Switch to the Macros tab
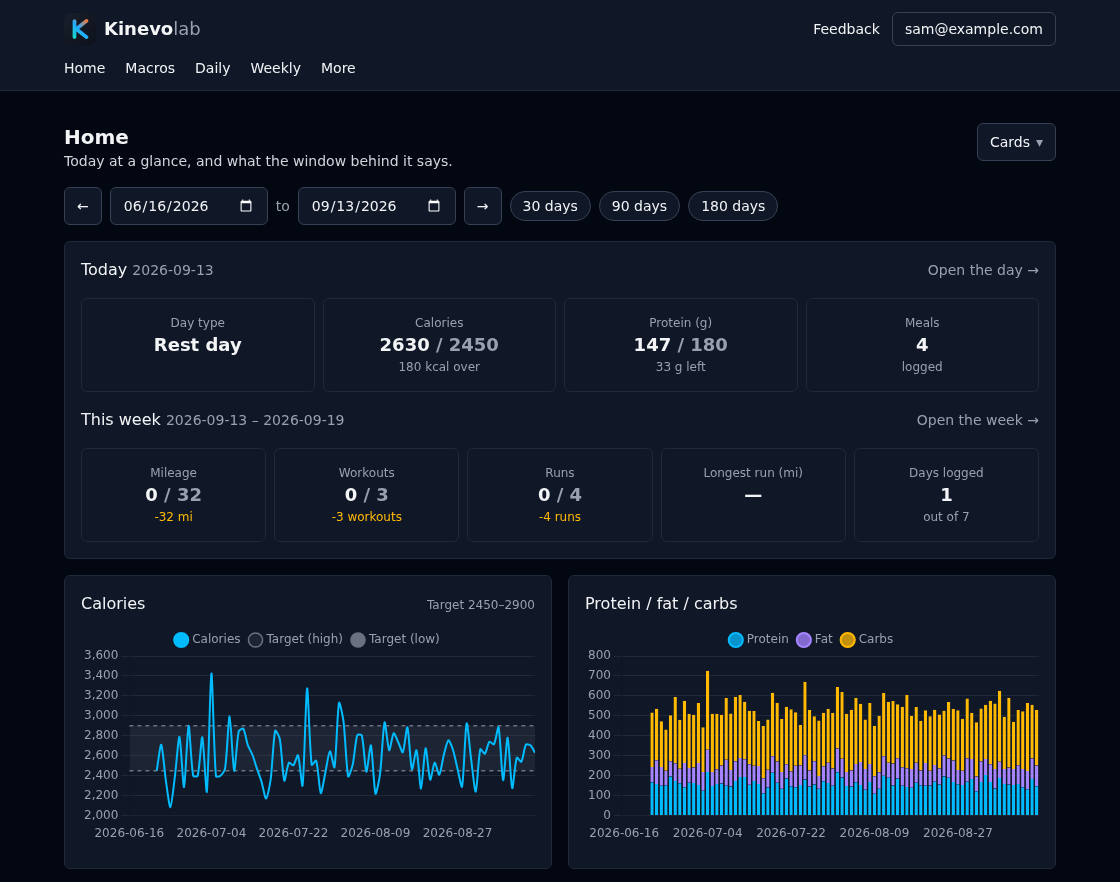The image size is (1120, 882). tap(150, 68)
